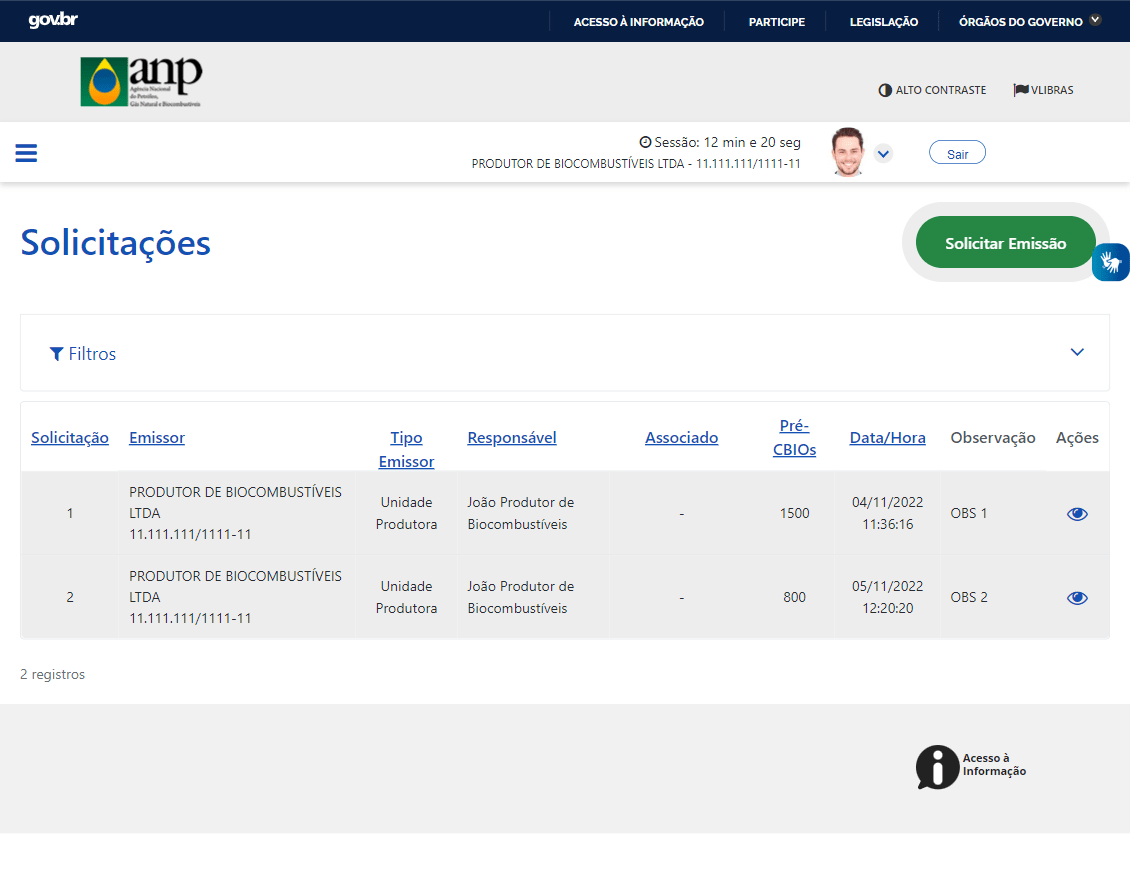Enable VLibras in the header
The image size is (1130, 870).
point(1043,90)
